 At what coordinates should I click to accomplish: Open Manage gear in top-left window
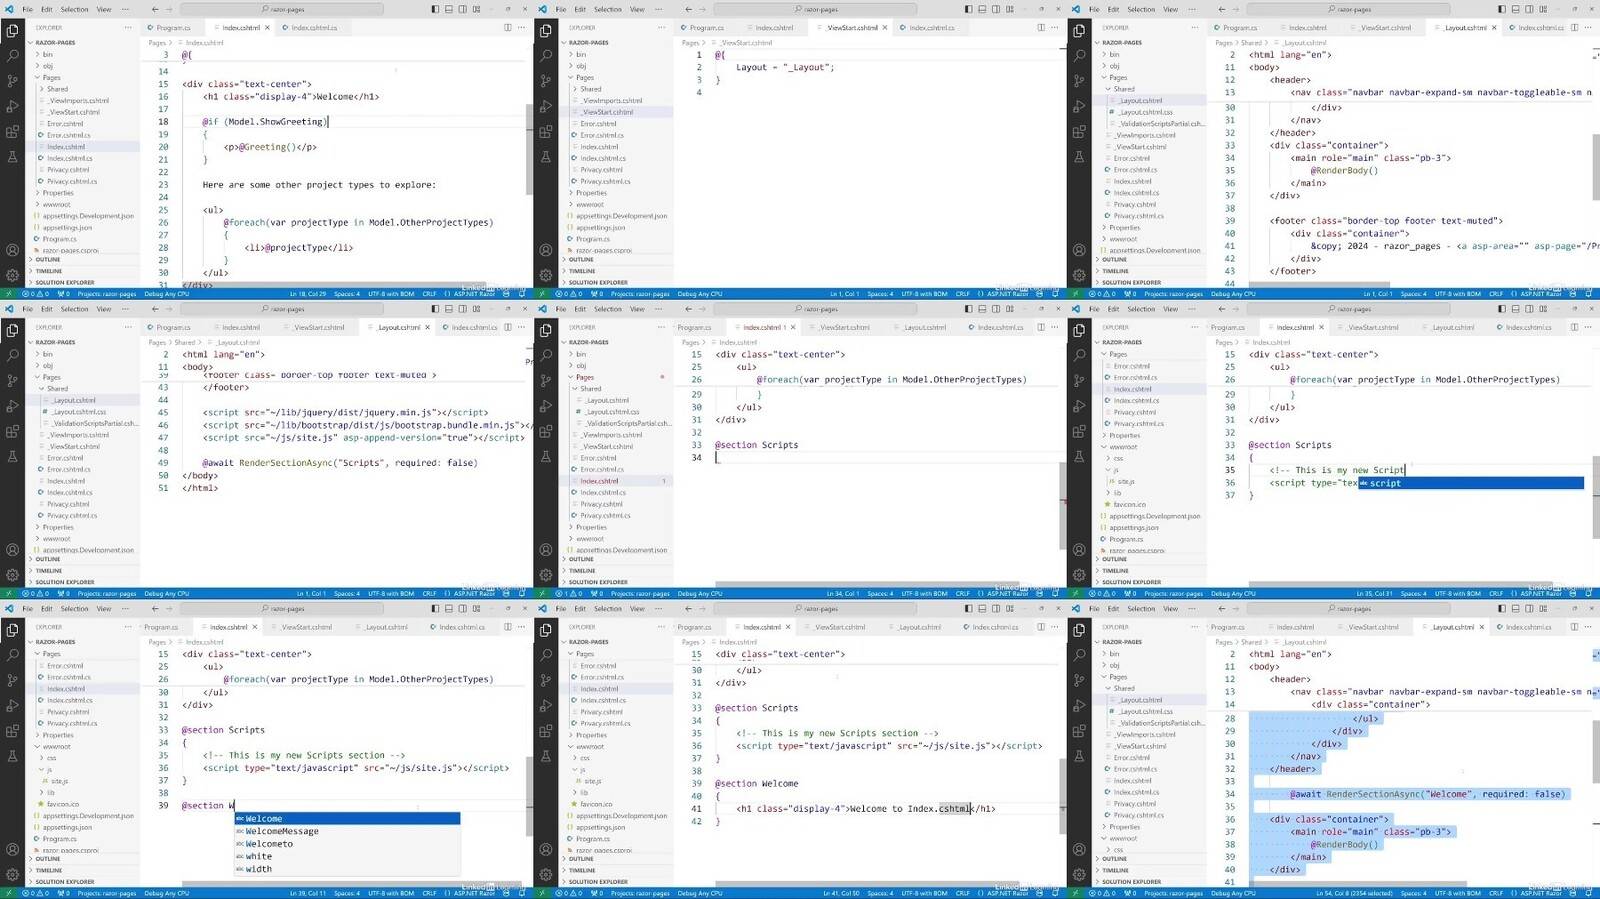coord(12,275)
